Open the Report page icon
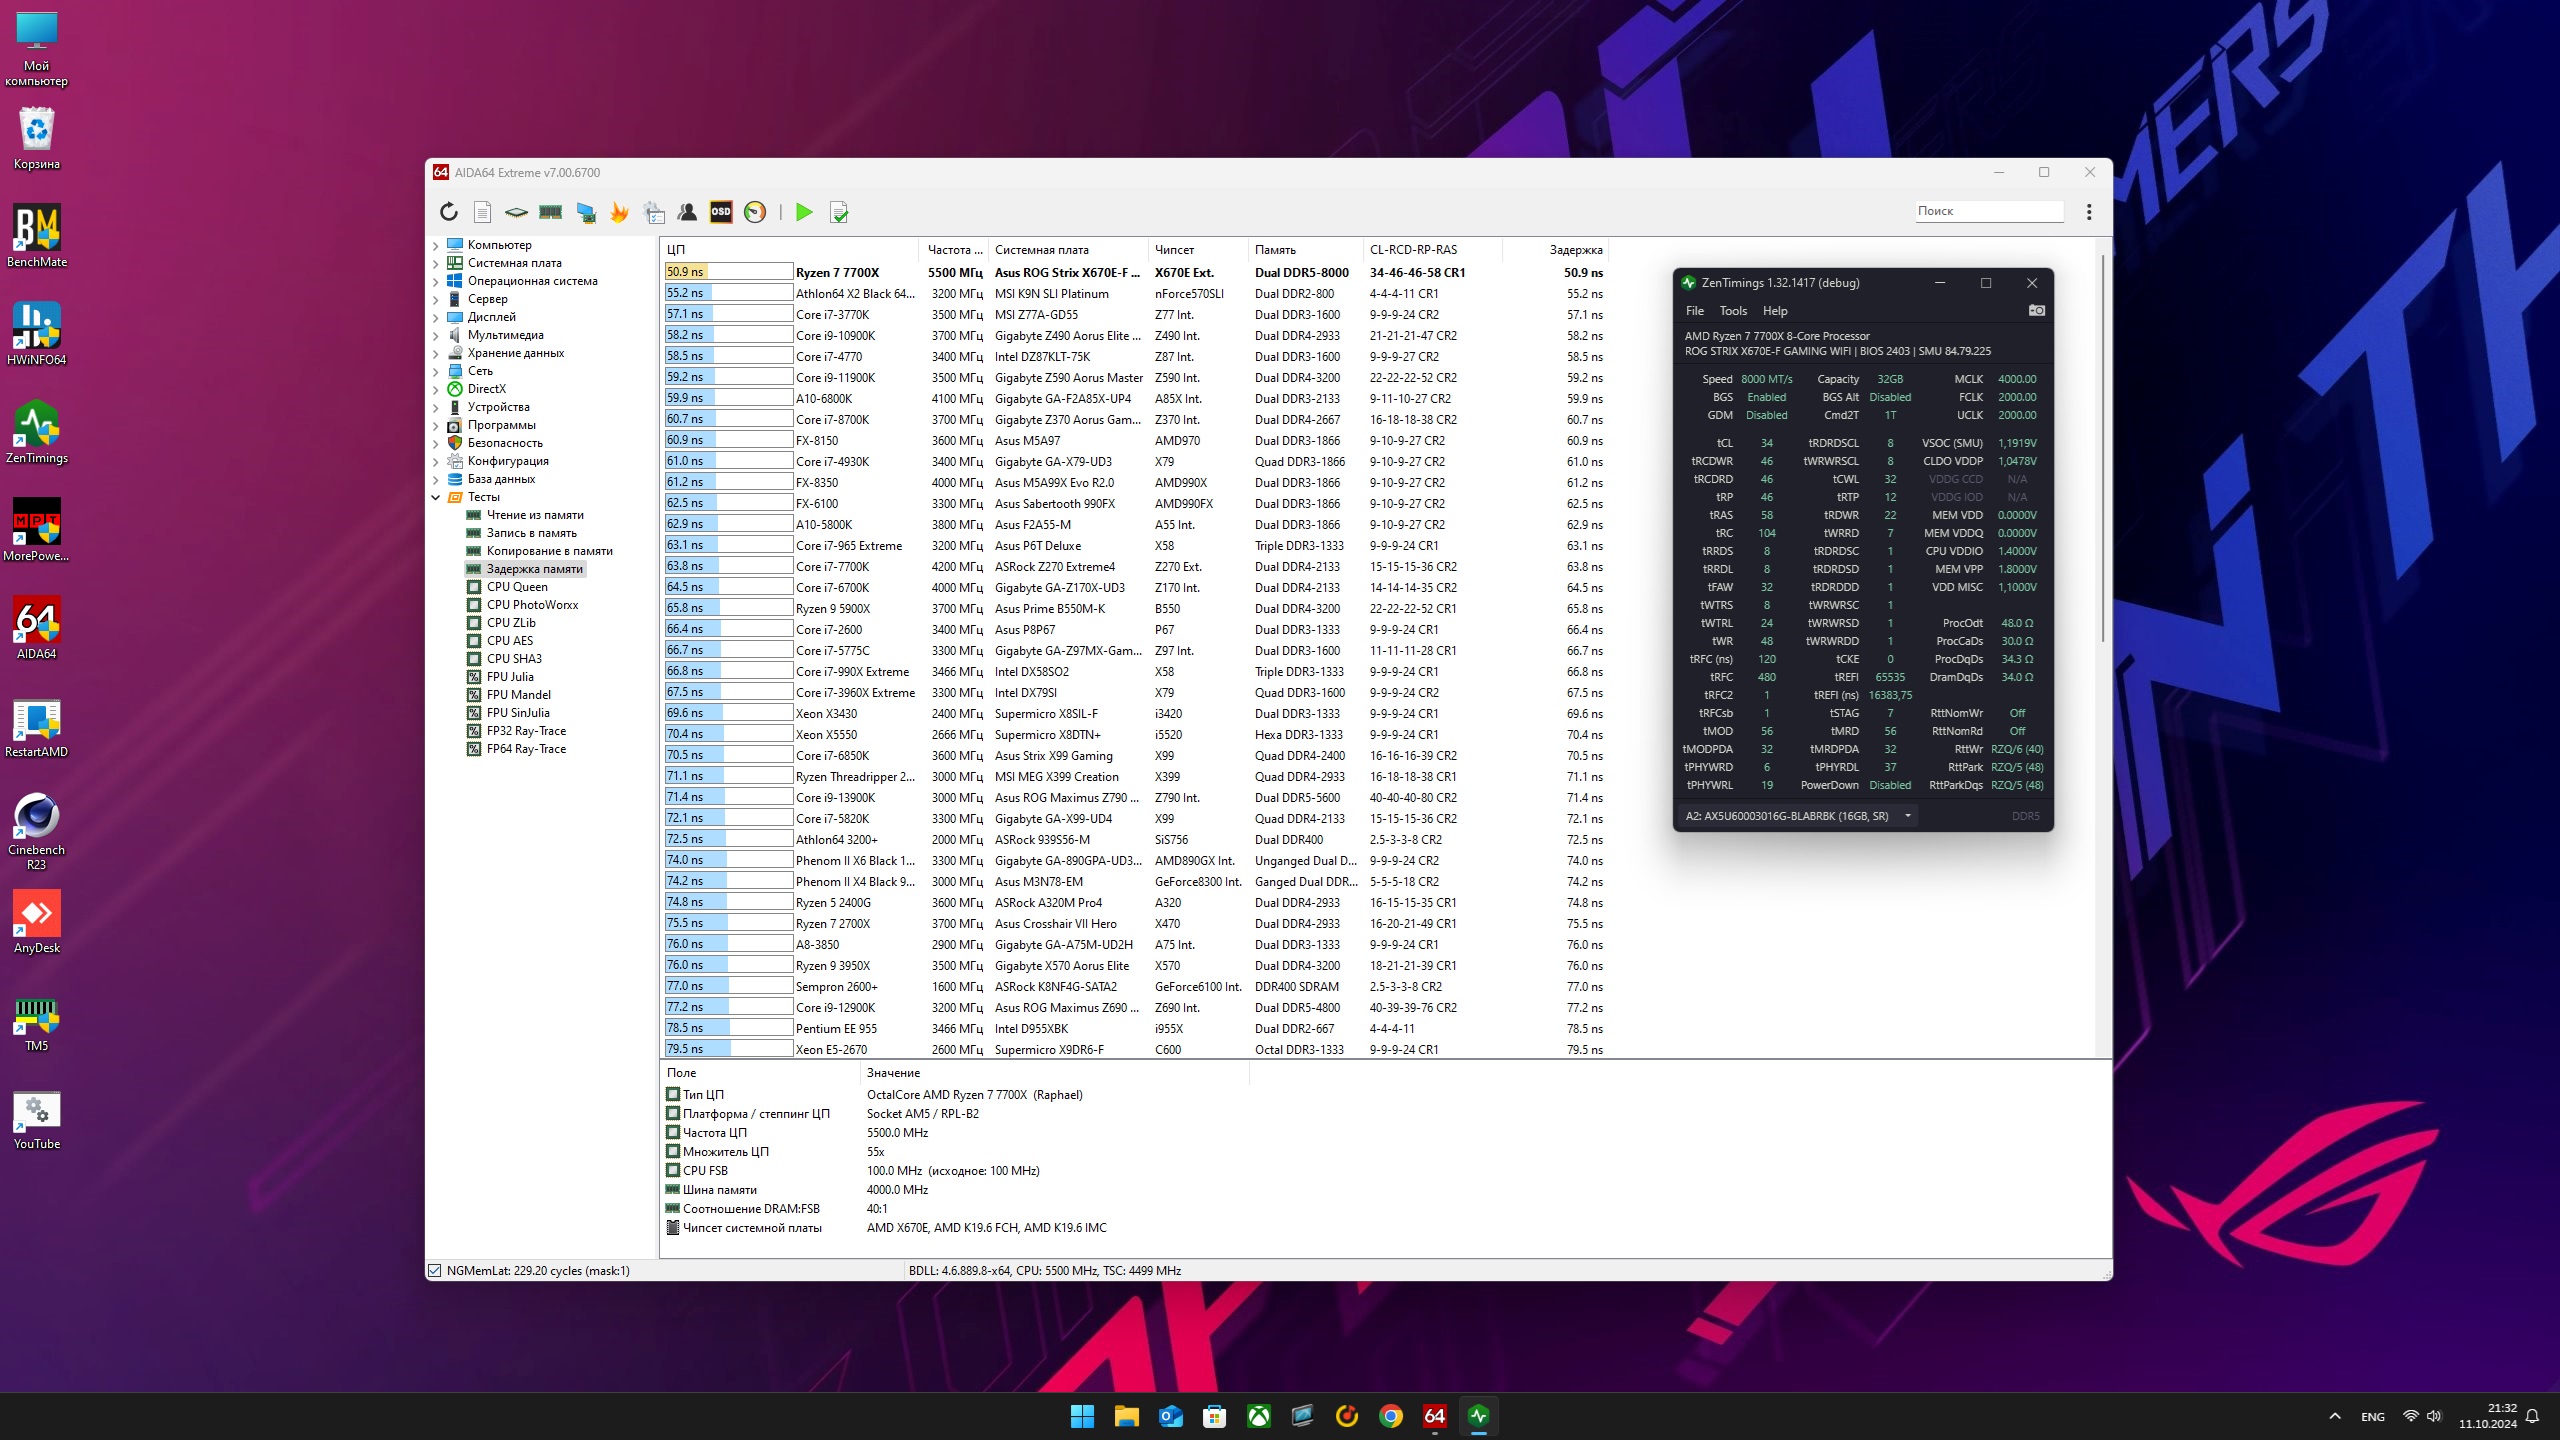This screenshot has height=1440, width=2560. pos(482,212)
